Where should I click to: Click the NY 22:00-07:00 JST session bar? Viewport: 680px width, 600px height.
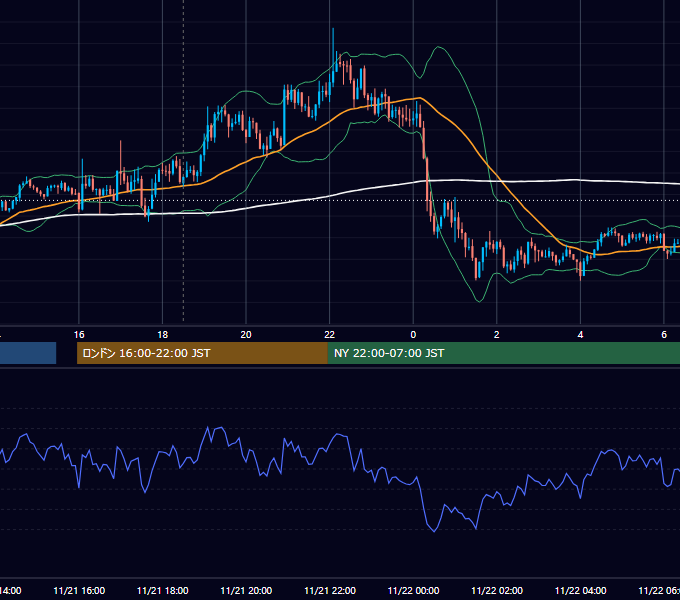coord(503,353)
